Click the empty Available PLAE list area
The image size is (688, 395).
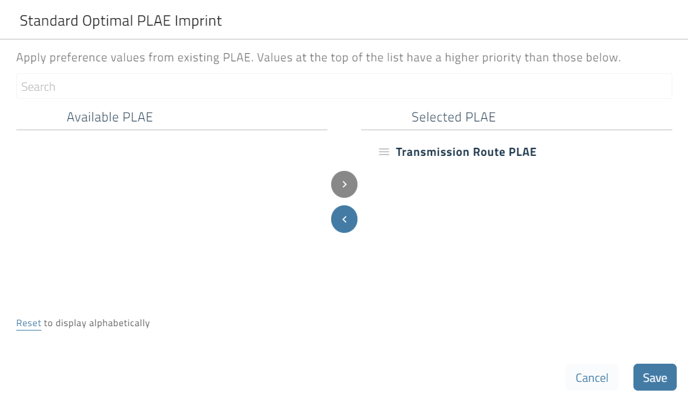coord(172,215)
